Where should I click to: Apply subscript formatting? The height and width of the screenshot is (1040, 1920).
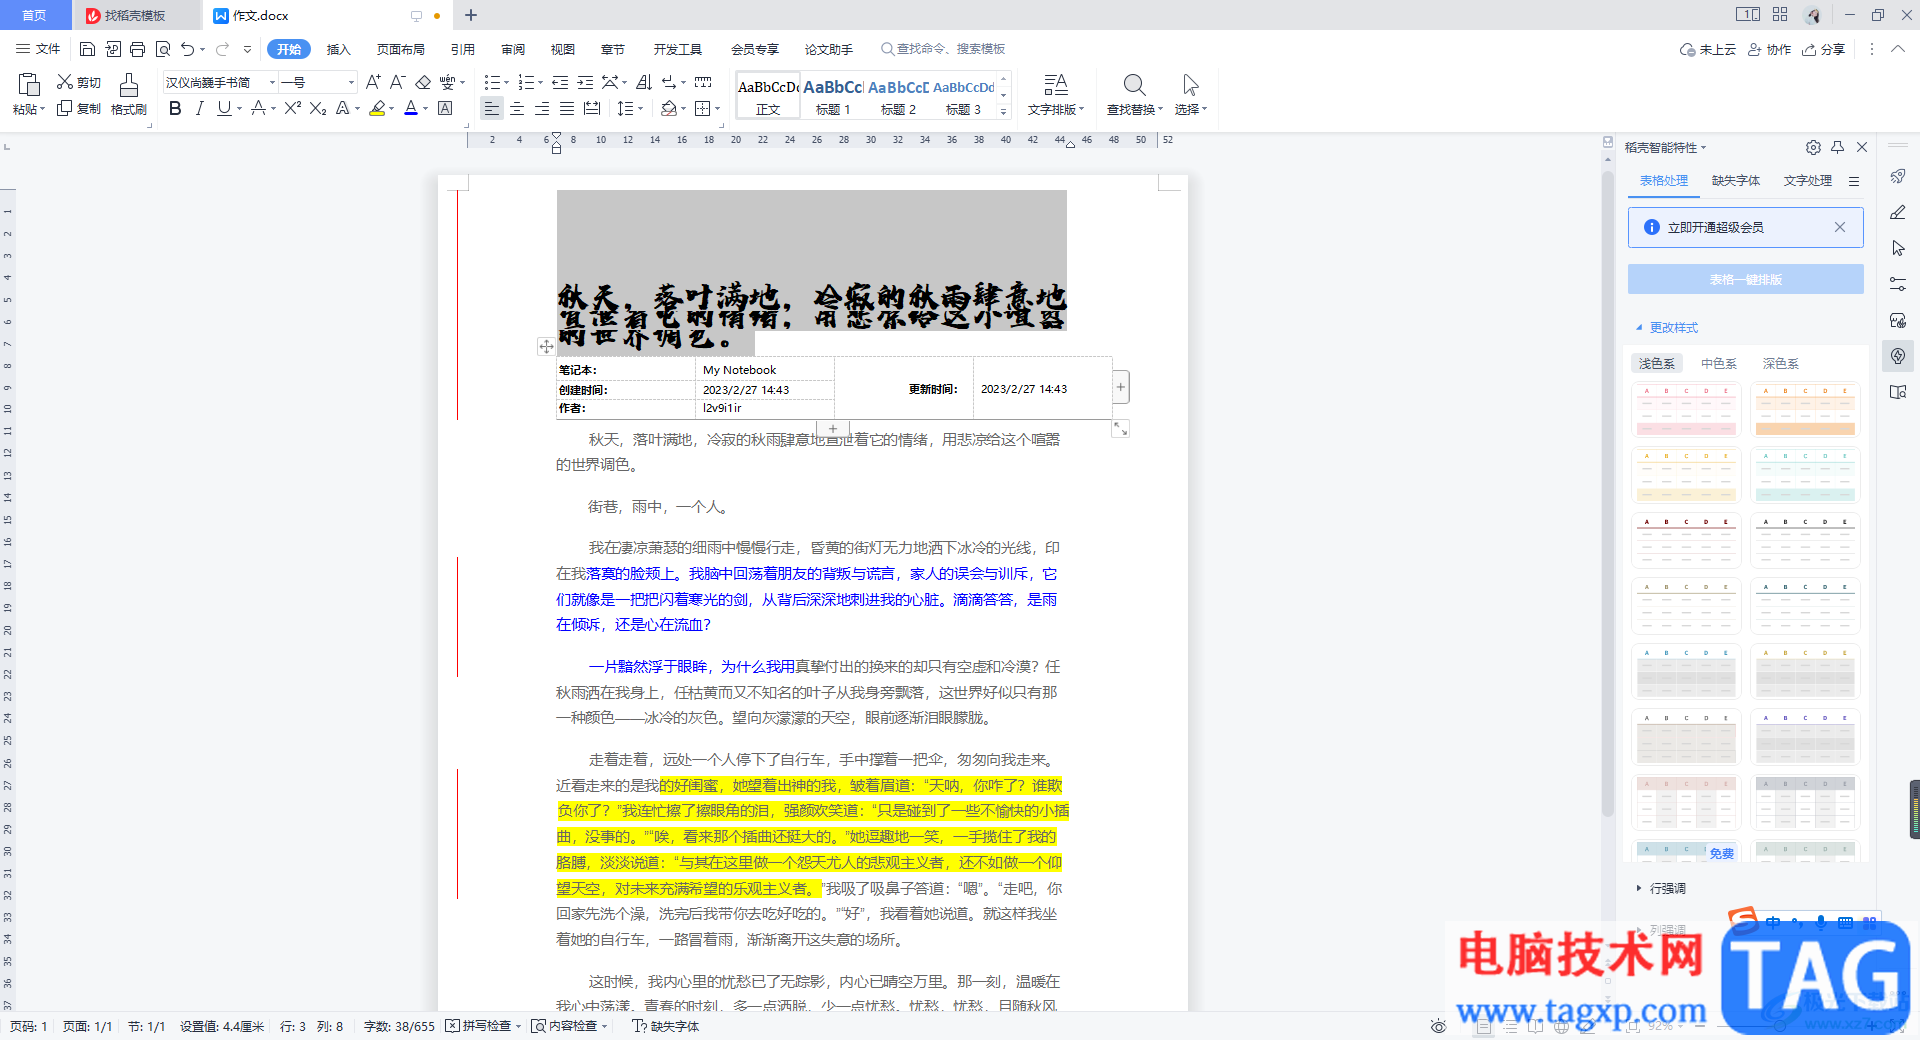pyautogui.click(x=318, y=108)
